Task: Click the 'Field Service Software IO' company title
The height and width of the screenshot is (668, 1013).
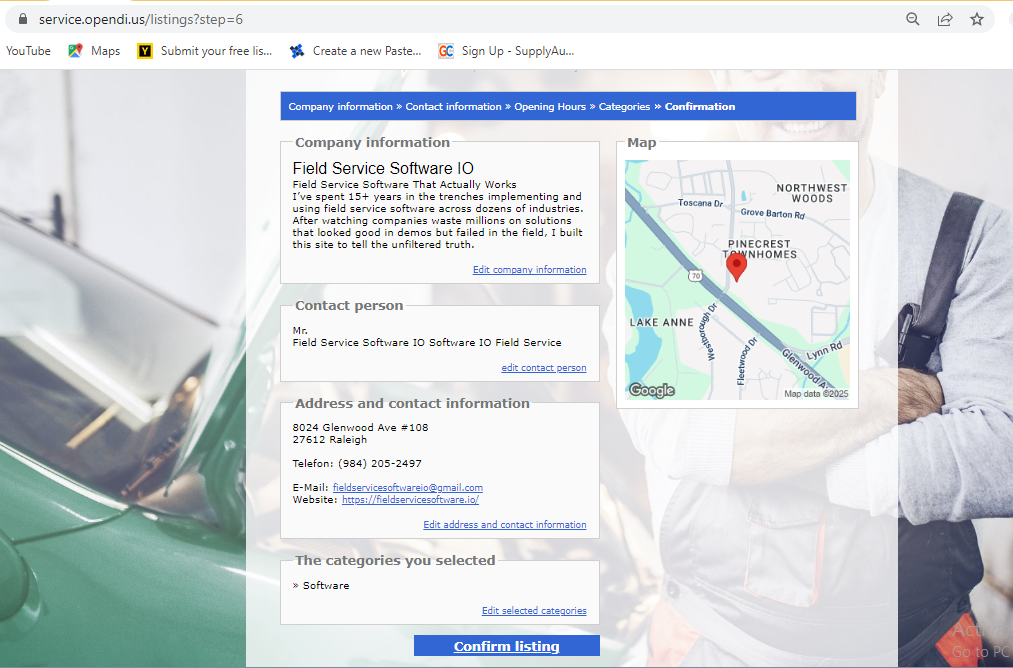Action: [383, 169]
